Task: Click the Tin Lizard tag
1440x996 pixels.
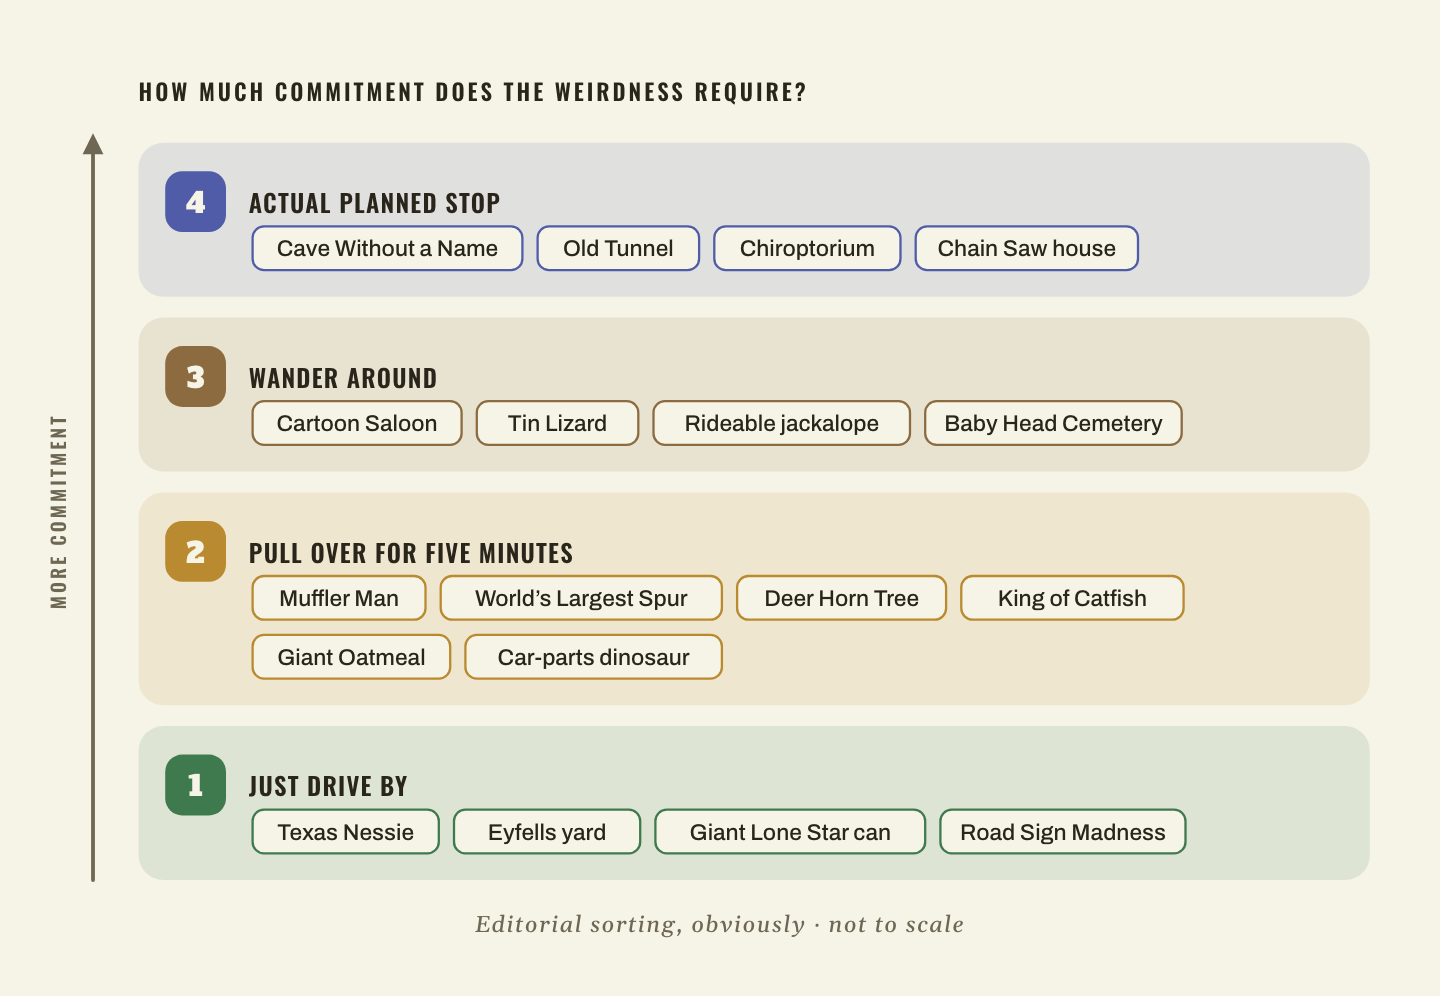Action: (557, 423)
